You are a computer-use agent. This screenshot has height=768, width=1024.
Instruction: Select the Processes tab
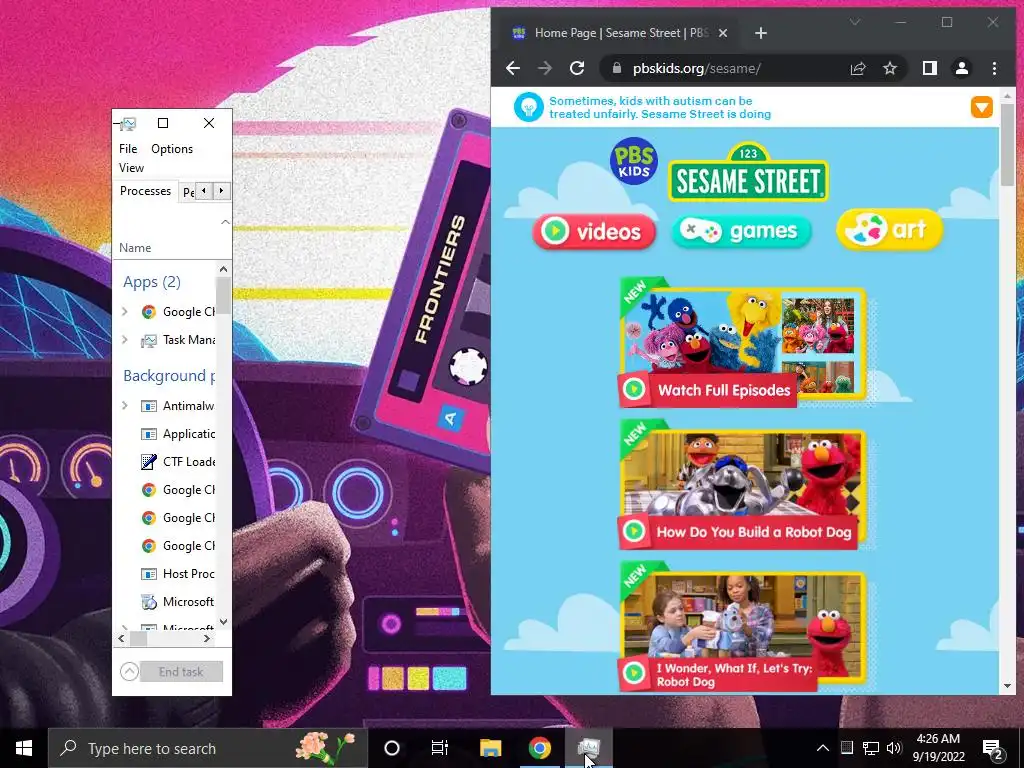(145, 191)
